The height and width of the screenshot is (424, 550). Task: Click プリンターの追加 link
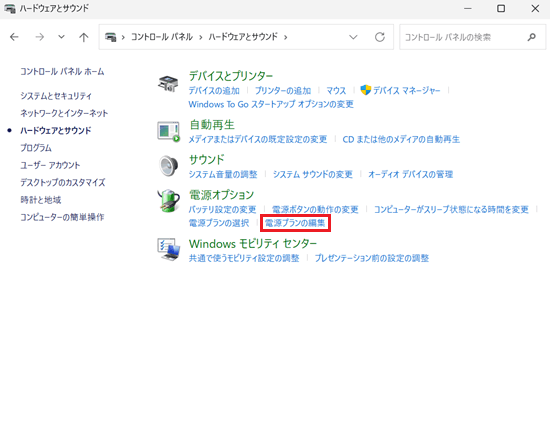click(x=283, y=90)
